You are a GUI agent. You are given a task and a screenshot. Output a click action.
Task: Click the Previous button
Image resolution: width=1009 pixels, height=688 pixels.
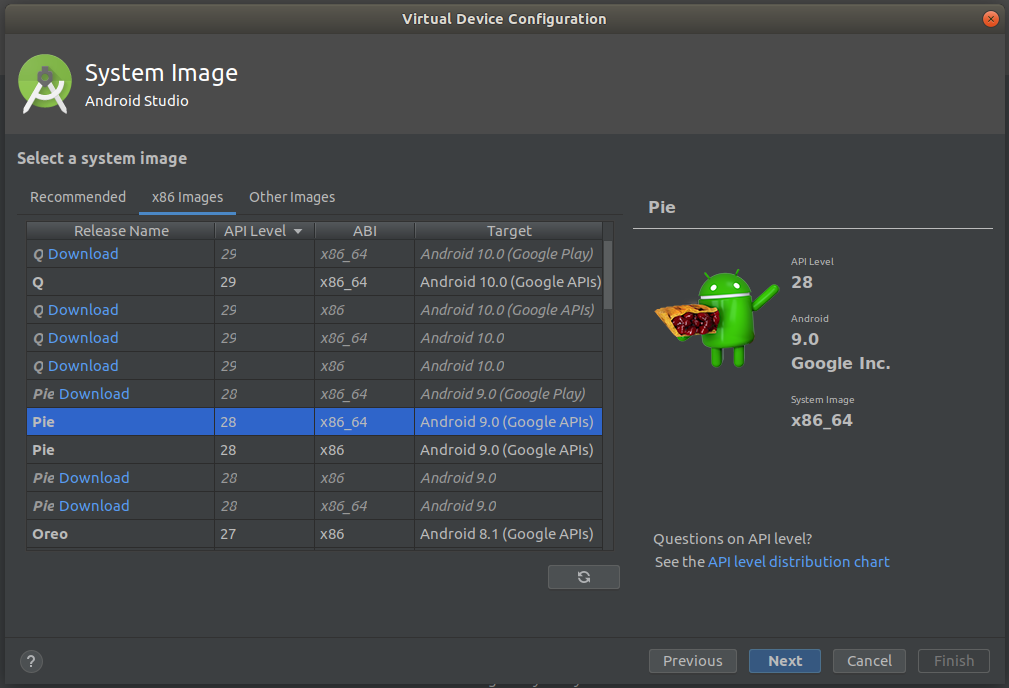click(x=692, y=661)
